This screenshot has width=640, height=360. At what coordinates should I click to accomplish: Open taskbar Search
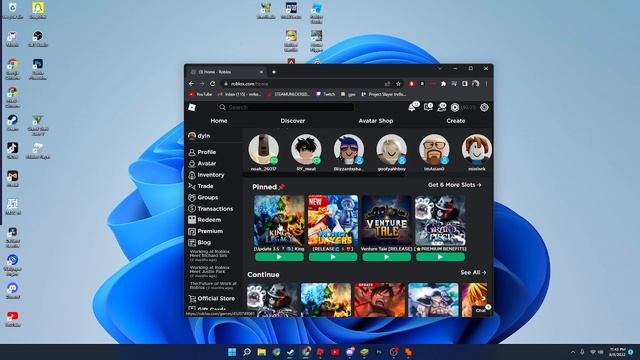coord(247,352)
